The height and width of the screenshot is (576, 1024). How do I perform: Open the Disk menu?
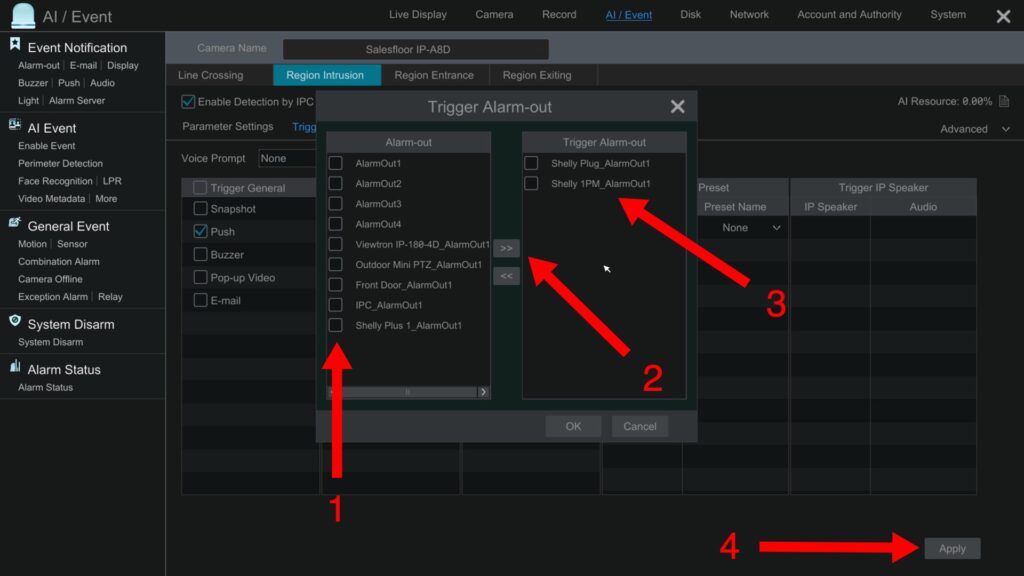tap(690, 14)
